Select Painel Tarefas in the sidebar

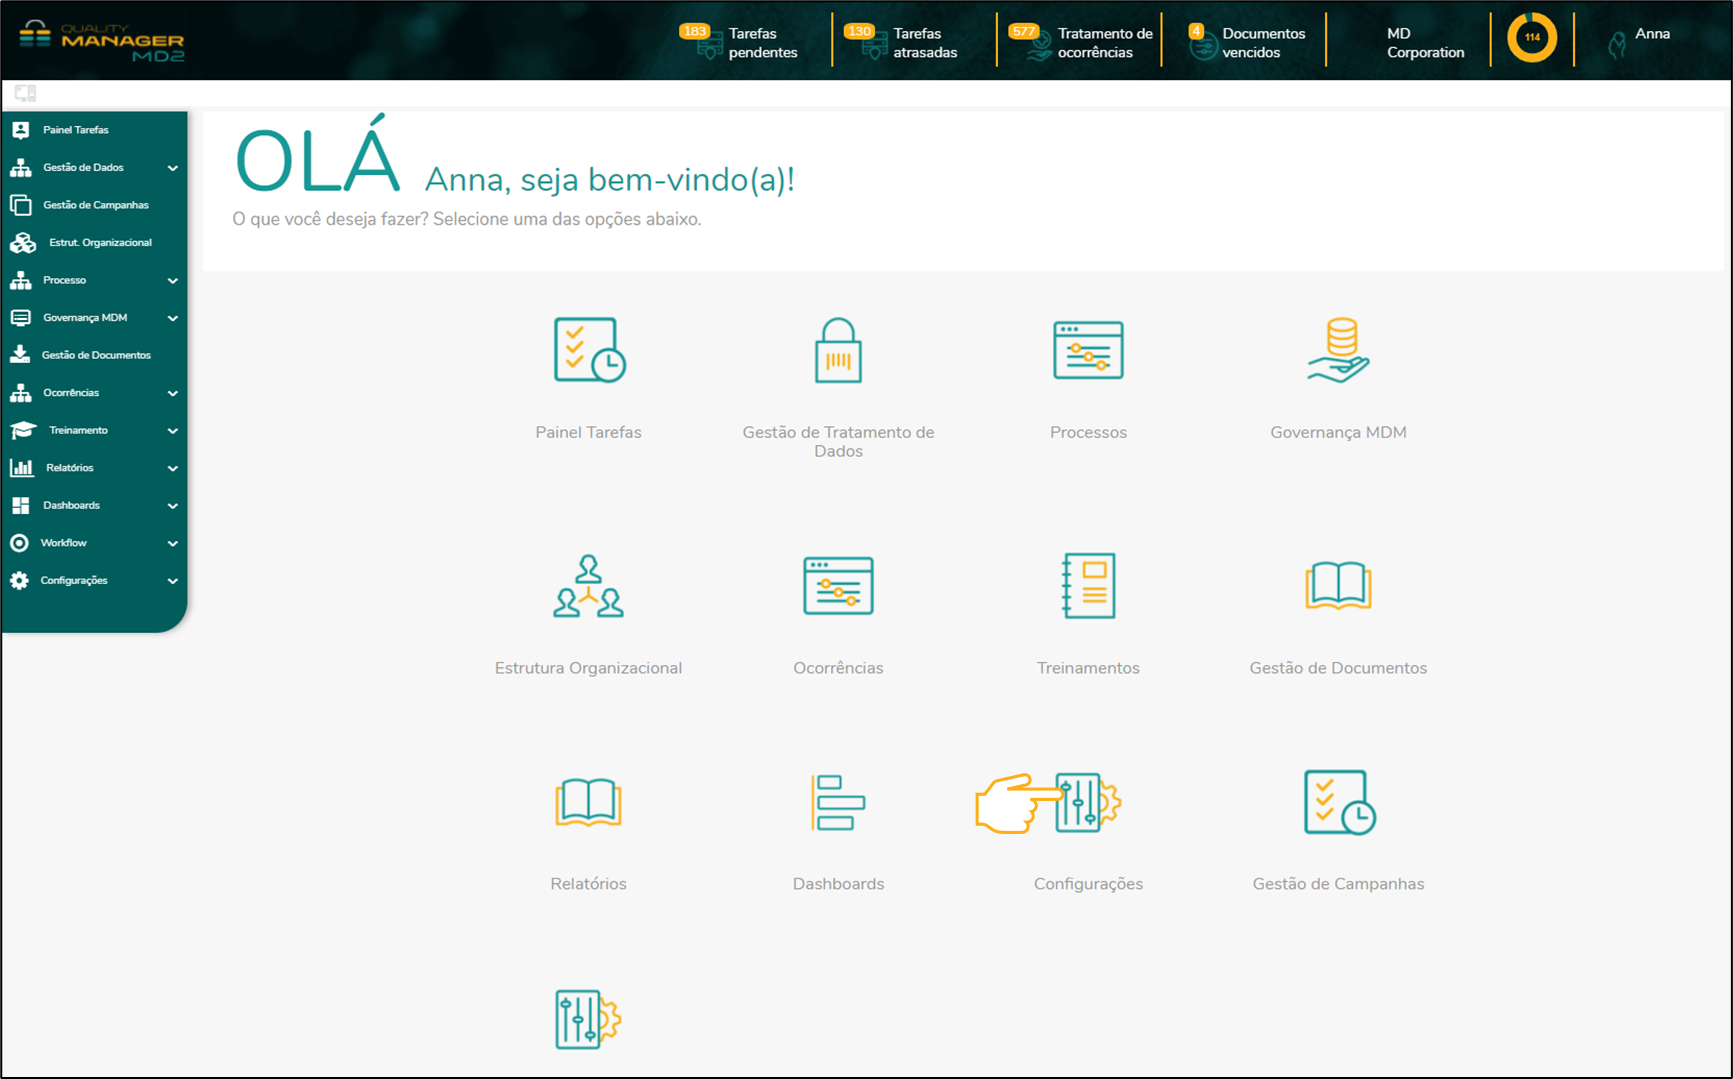(76, 130)
